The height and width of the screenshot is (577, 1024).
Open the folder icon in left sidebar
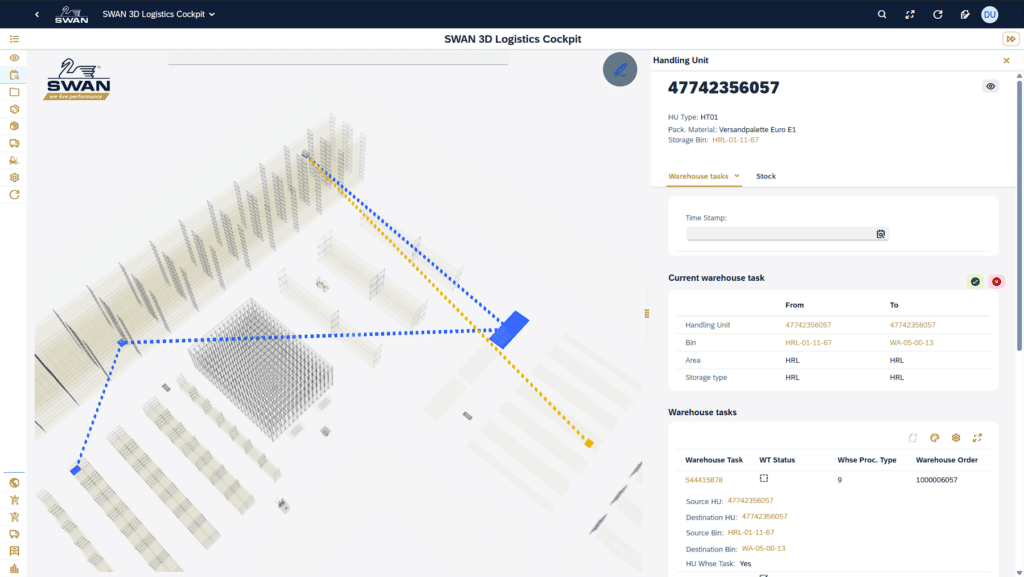click(14, 92)
